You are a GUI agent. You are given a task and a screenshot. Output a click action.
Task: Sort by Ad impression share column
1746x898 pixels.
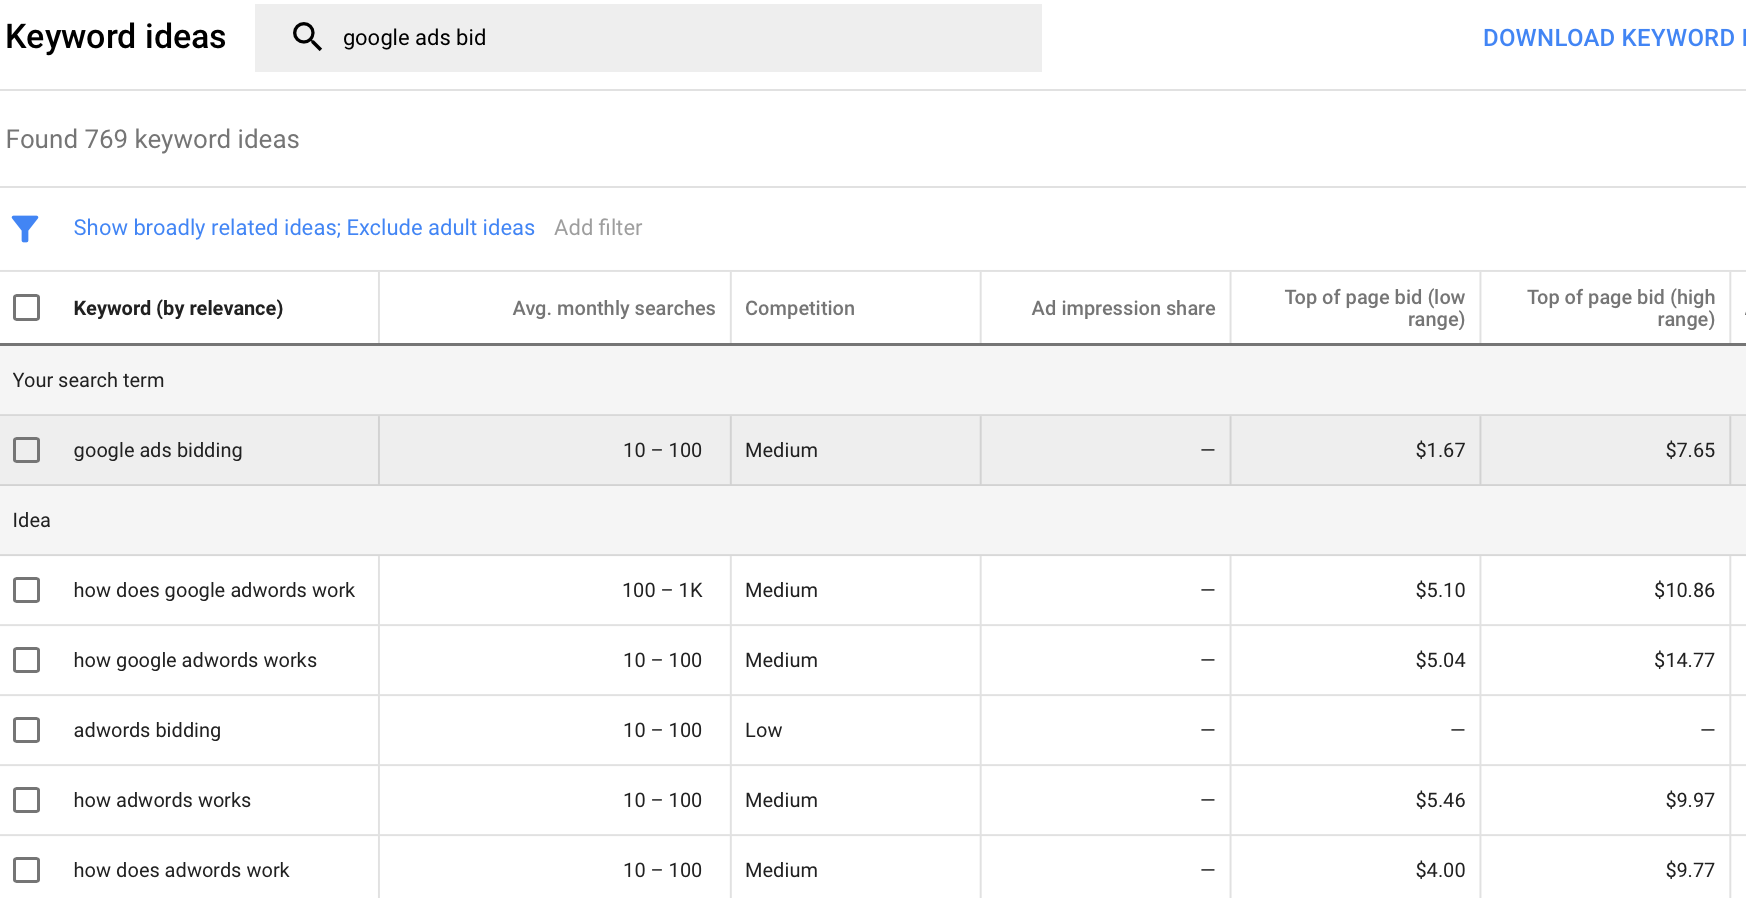[1123, 308]
